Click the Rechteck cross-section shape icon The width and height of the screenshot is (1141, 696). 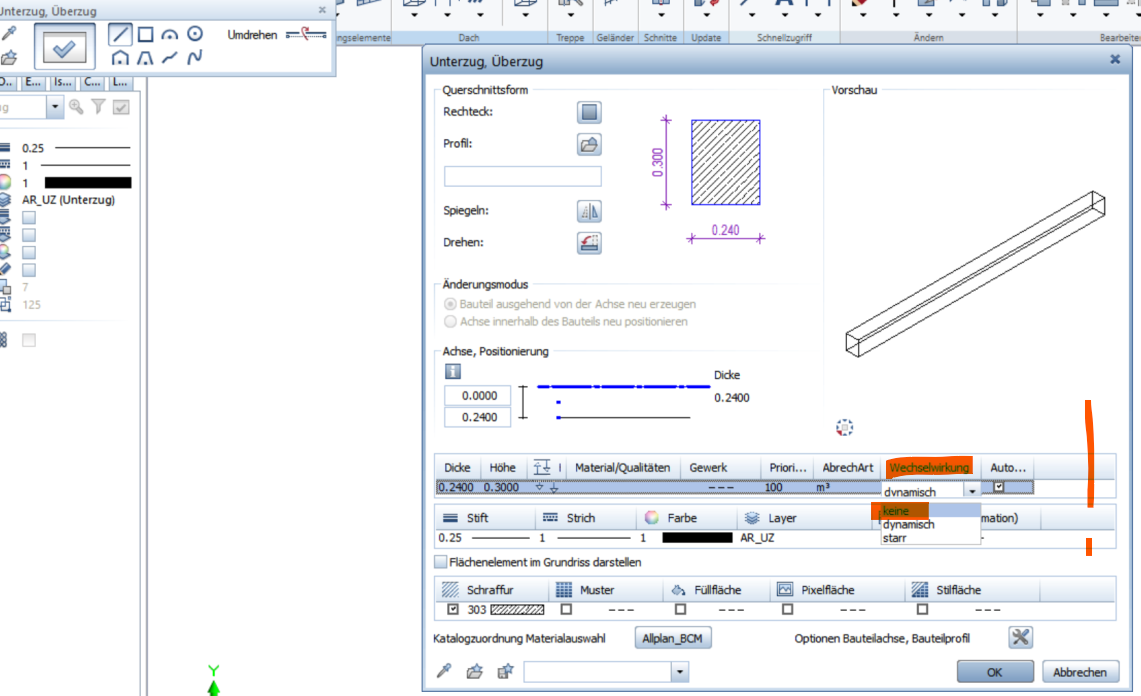pyautogui.click(x=589, y=112)
